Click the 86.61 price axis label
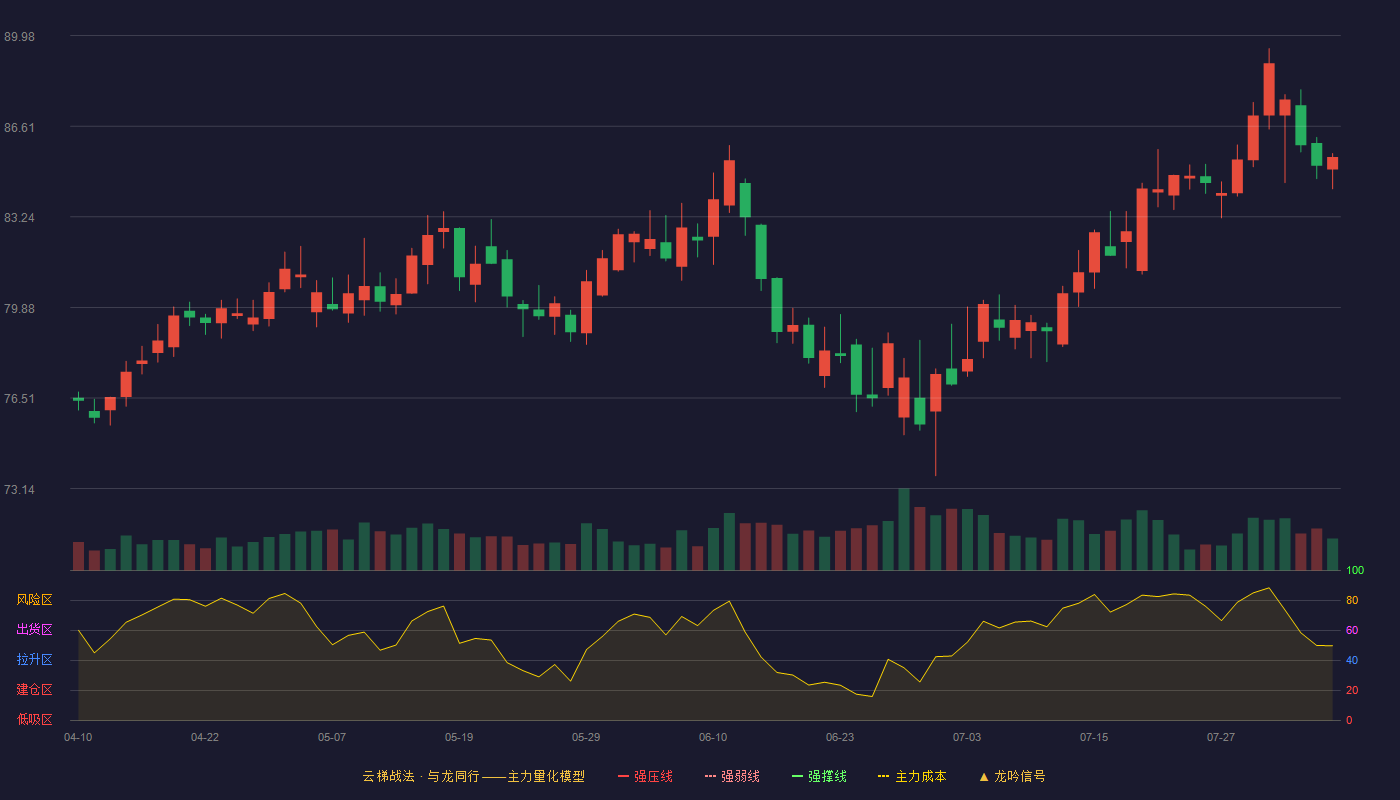The width and height of the screenshot is (1400, 800). pos(19,128)
